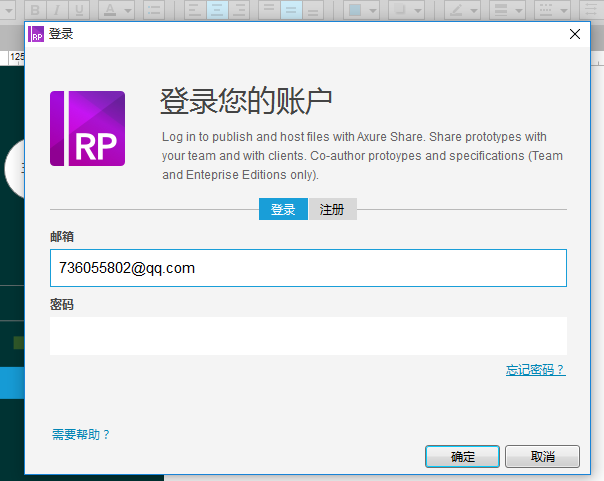The image size is (604, 481).
Task: Open the leftmost toolbar dropdown arrow
Action: tap(8, 10)
